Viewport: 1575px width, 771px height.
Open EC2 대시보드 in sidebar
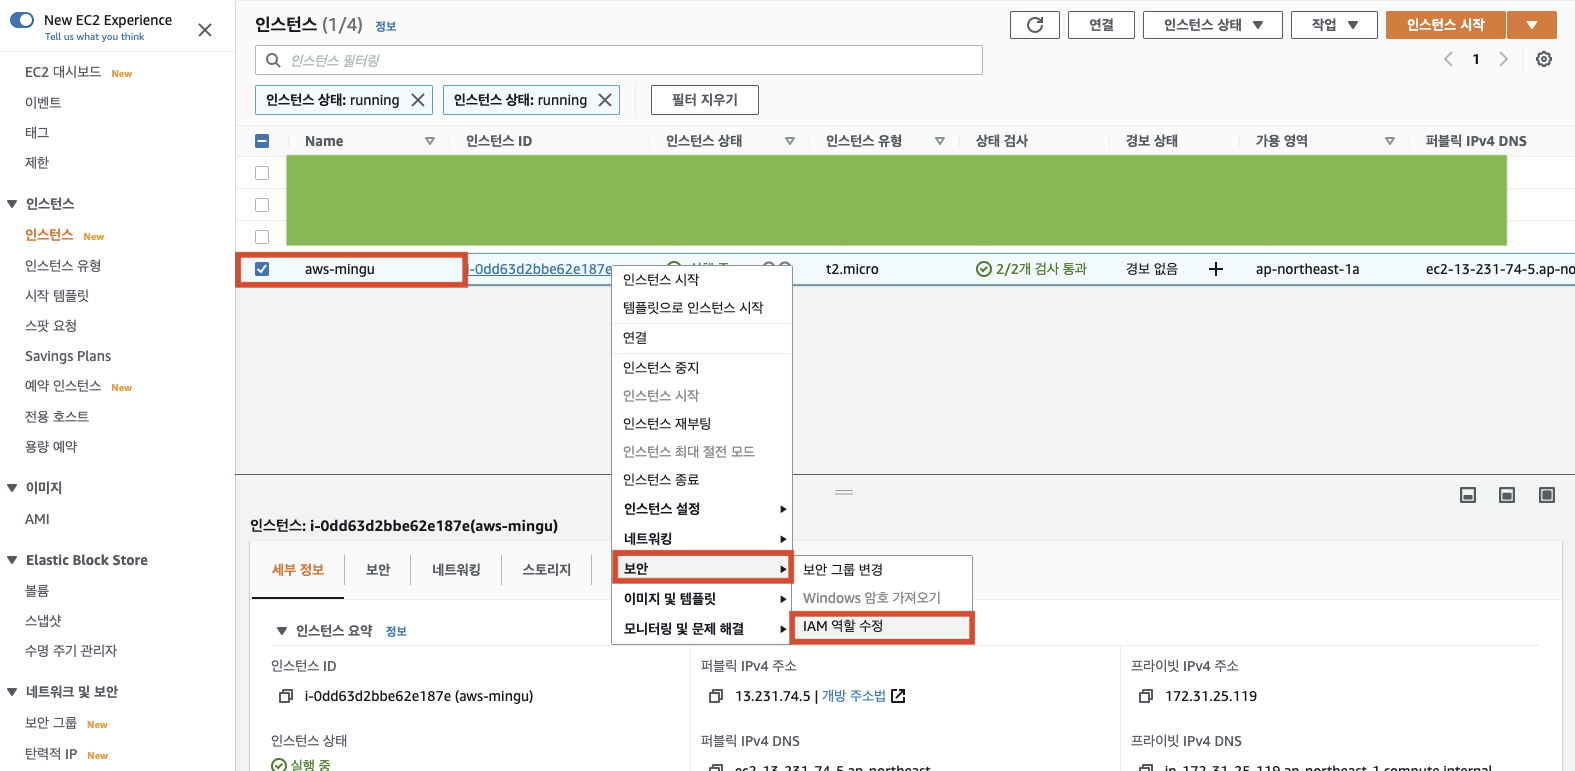(x=63, y=72)
